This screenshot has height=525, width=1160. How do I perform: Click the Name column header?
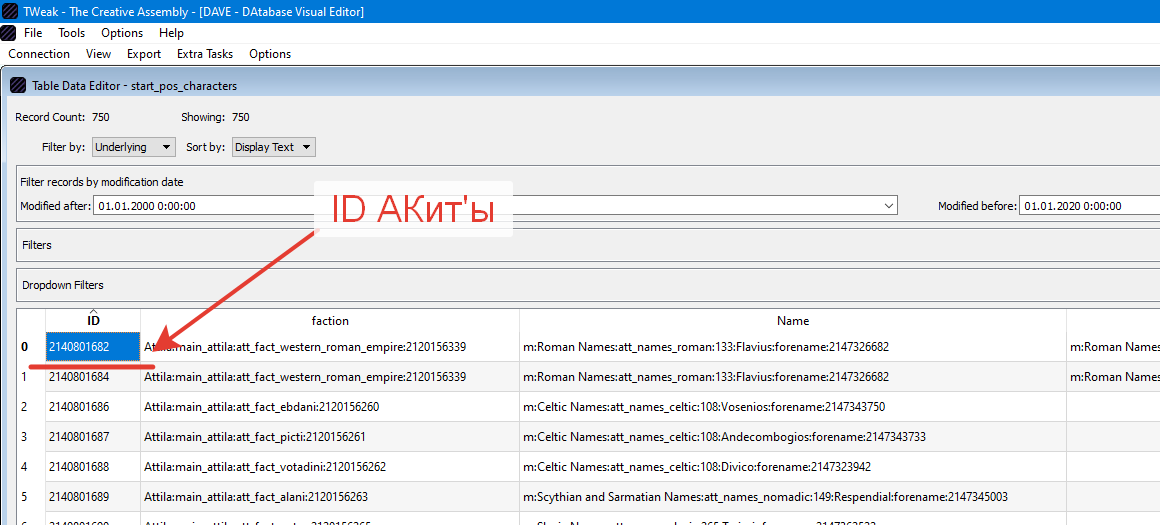[793, 321]
